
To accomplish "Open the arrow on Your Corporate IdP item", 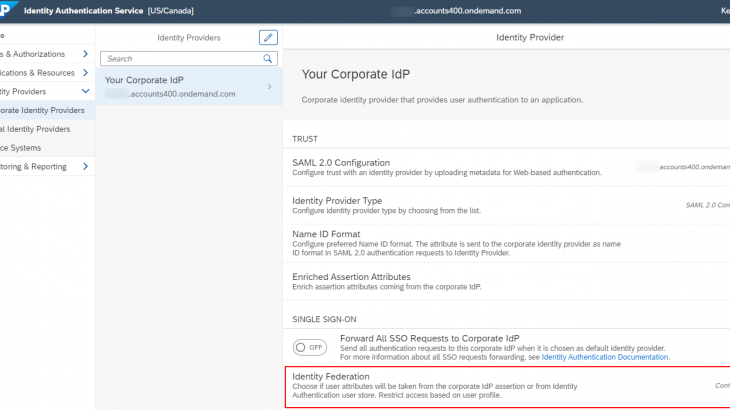I will [x=270, y=87].
